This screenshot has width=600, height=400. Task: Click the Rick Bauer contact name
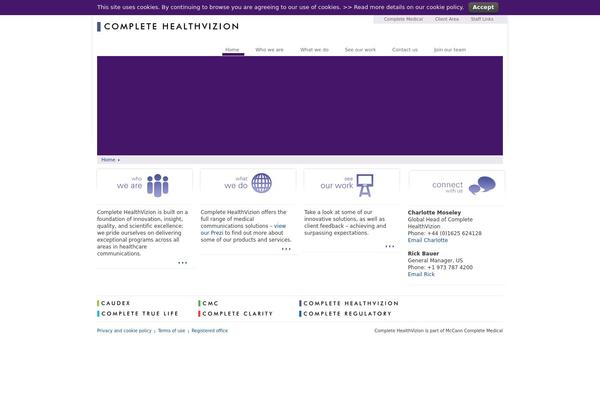coord(423,254)
